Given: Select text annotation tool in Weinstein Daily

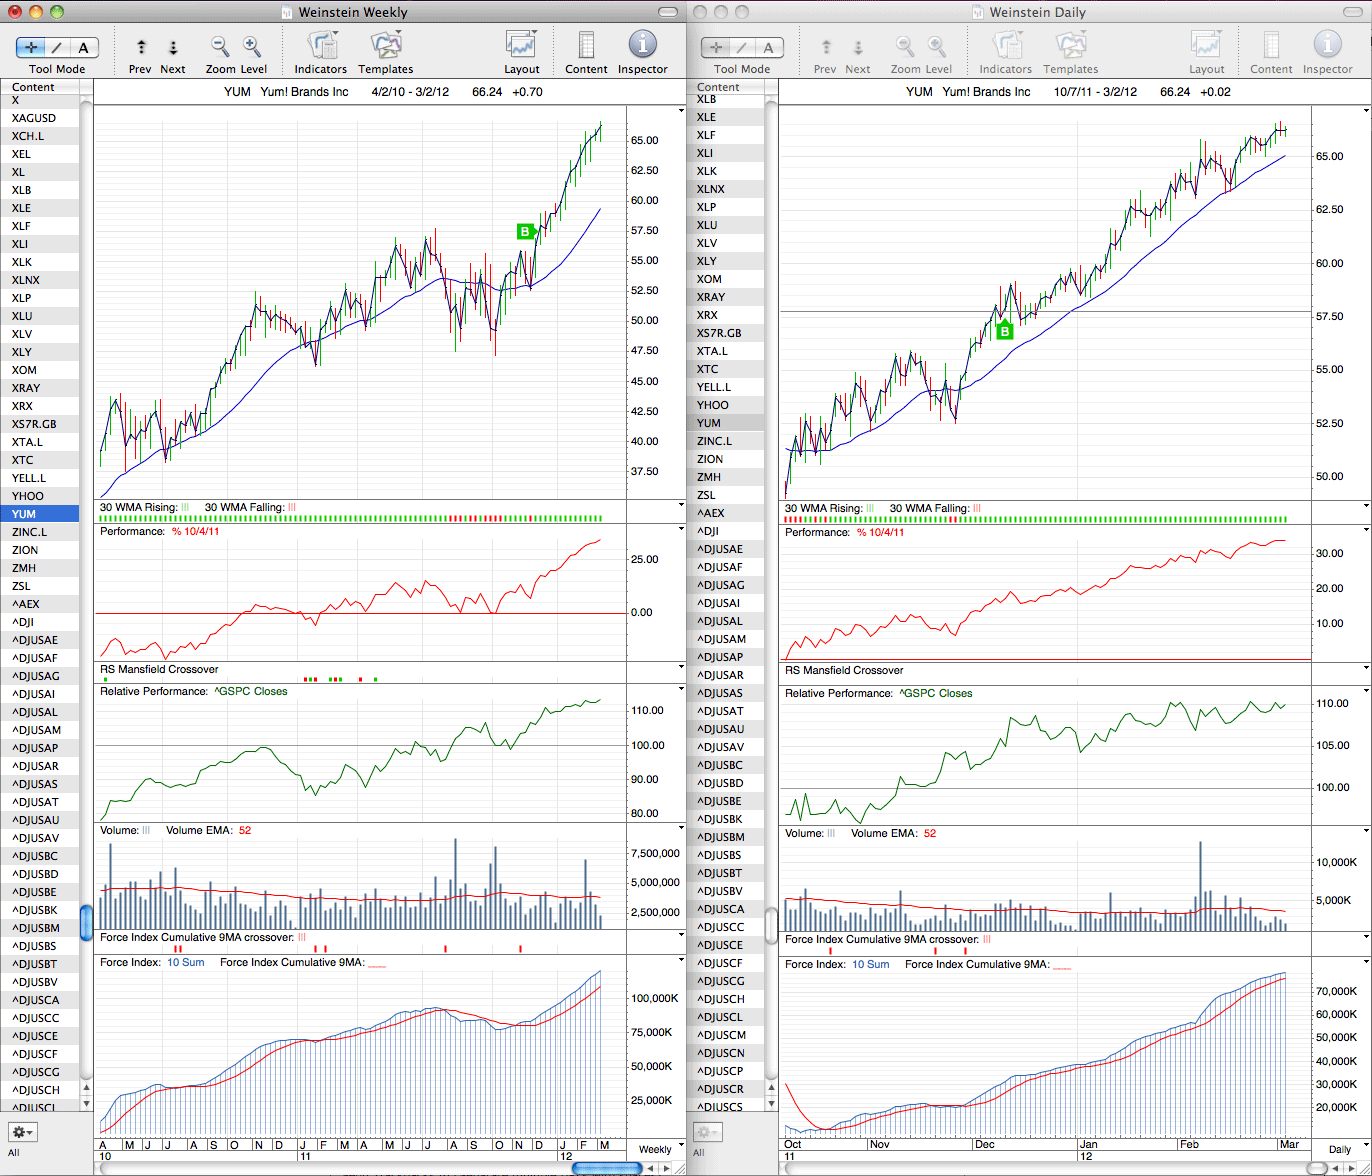Looking at the screenshot, I should click(x=769, y=47).
